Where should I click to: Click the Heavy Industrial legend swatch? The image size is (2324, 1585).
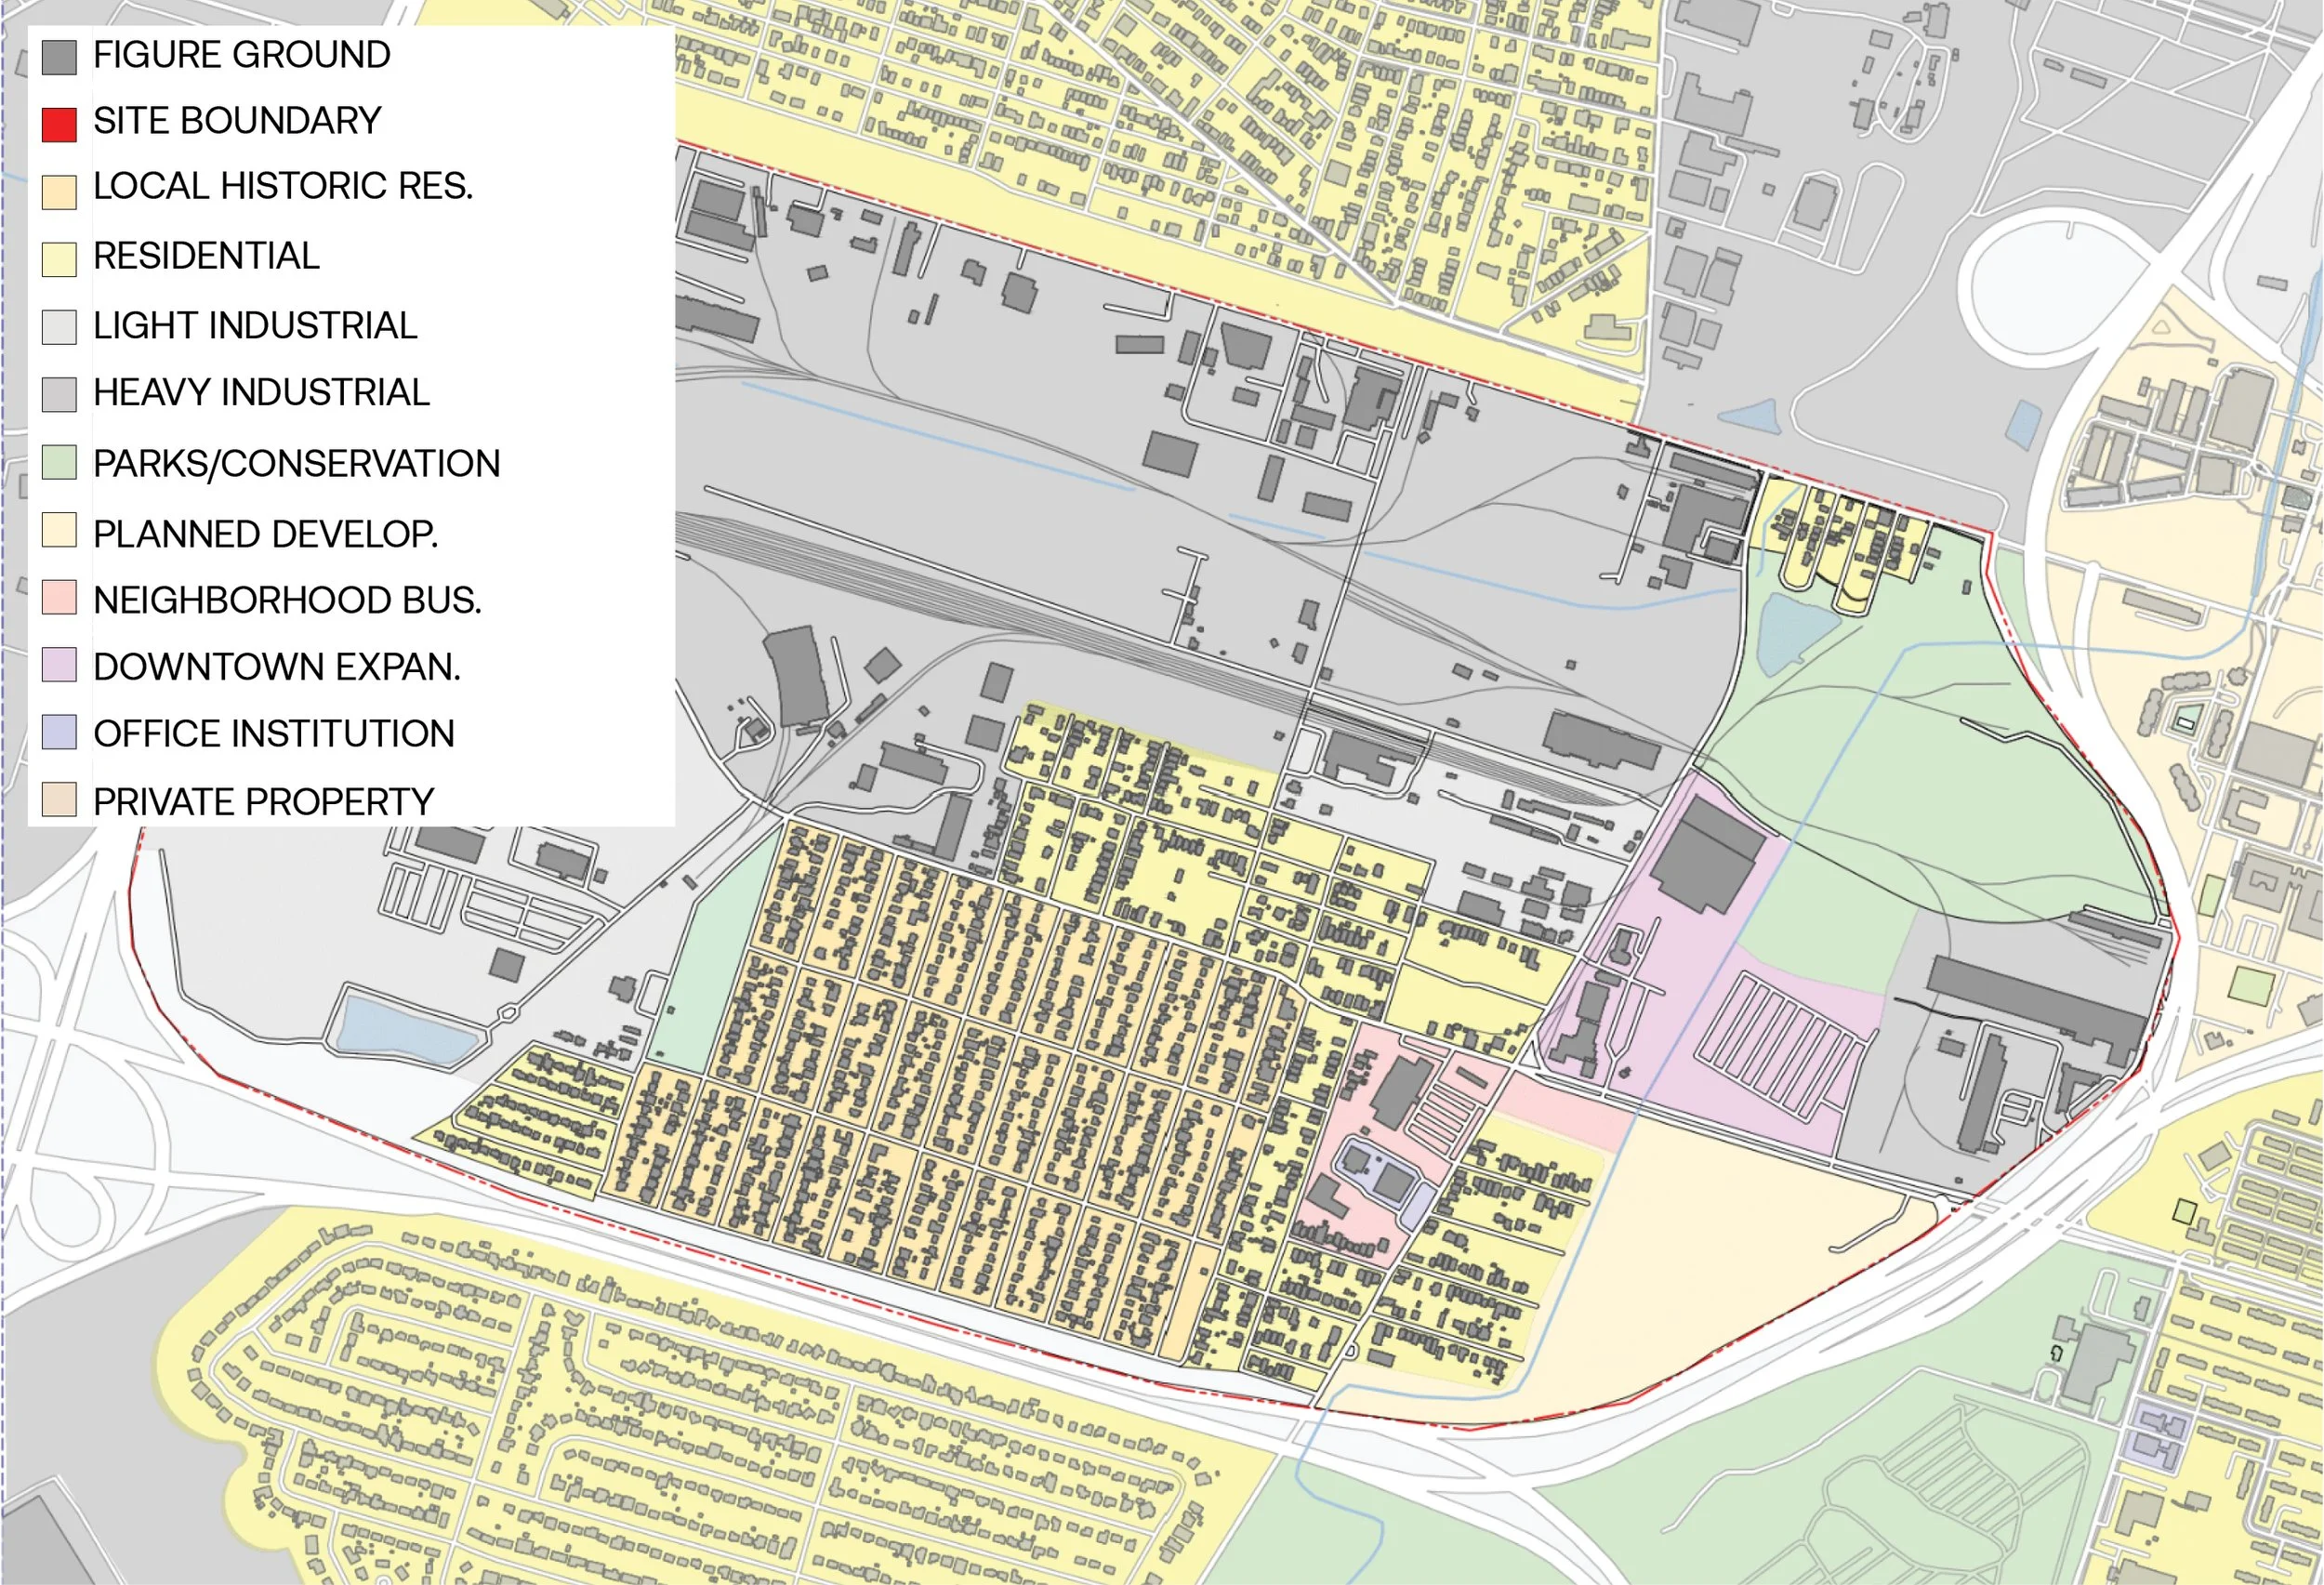point(59,394)
